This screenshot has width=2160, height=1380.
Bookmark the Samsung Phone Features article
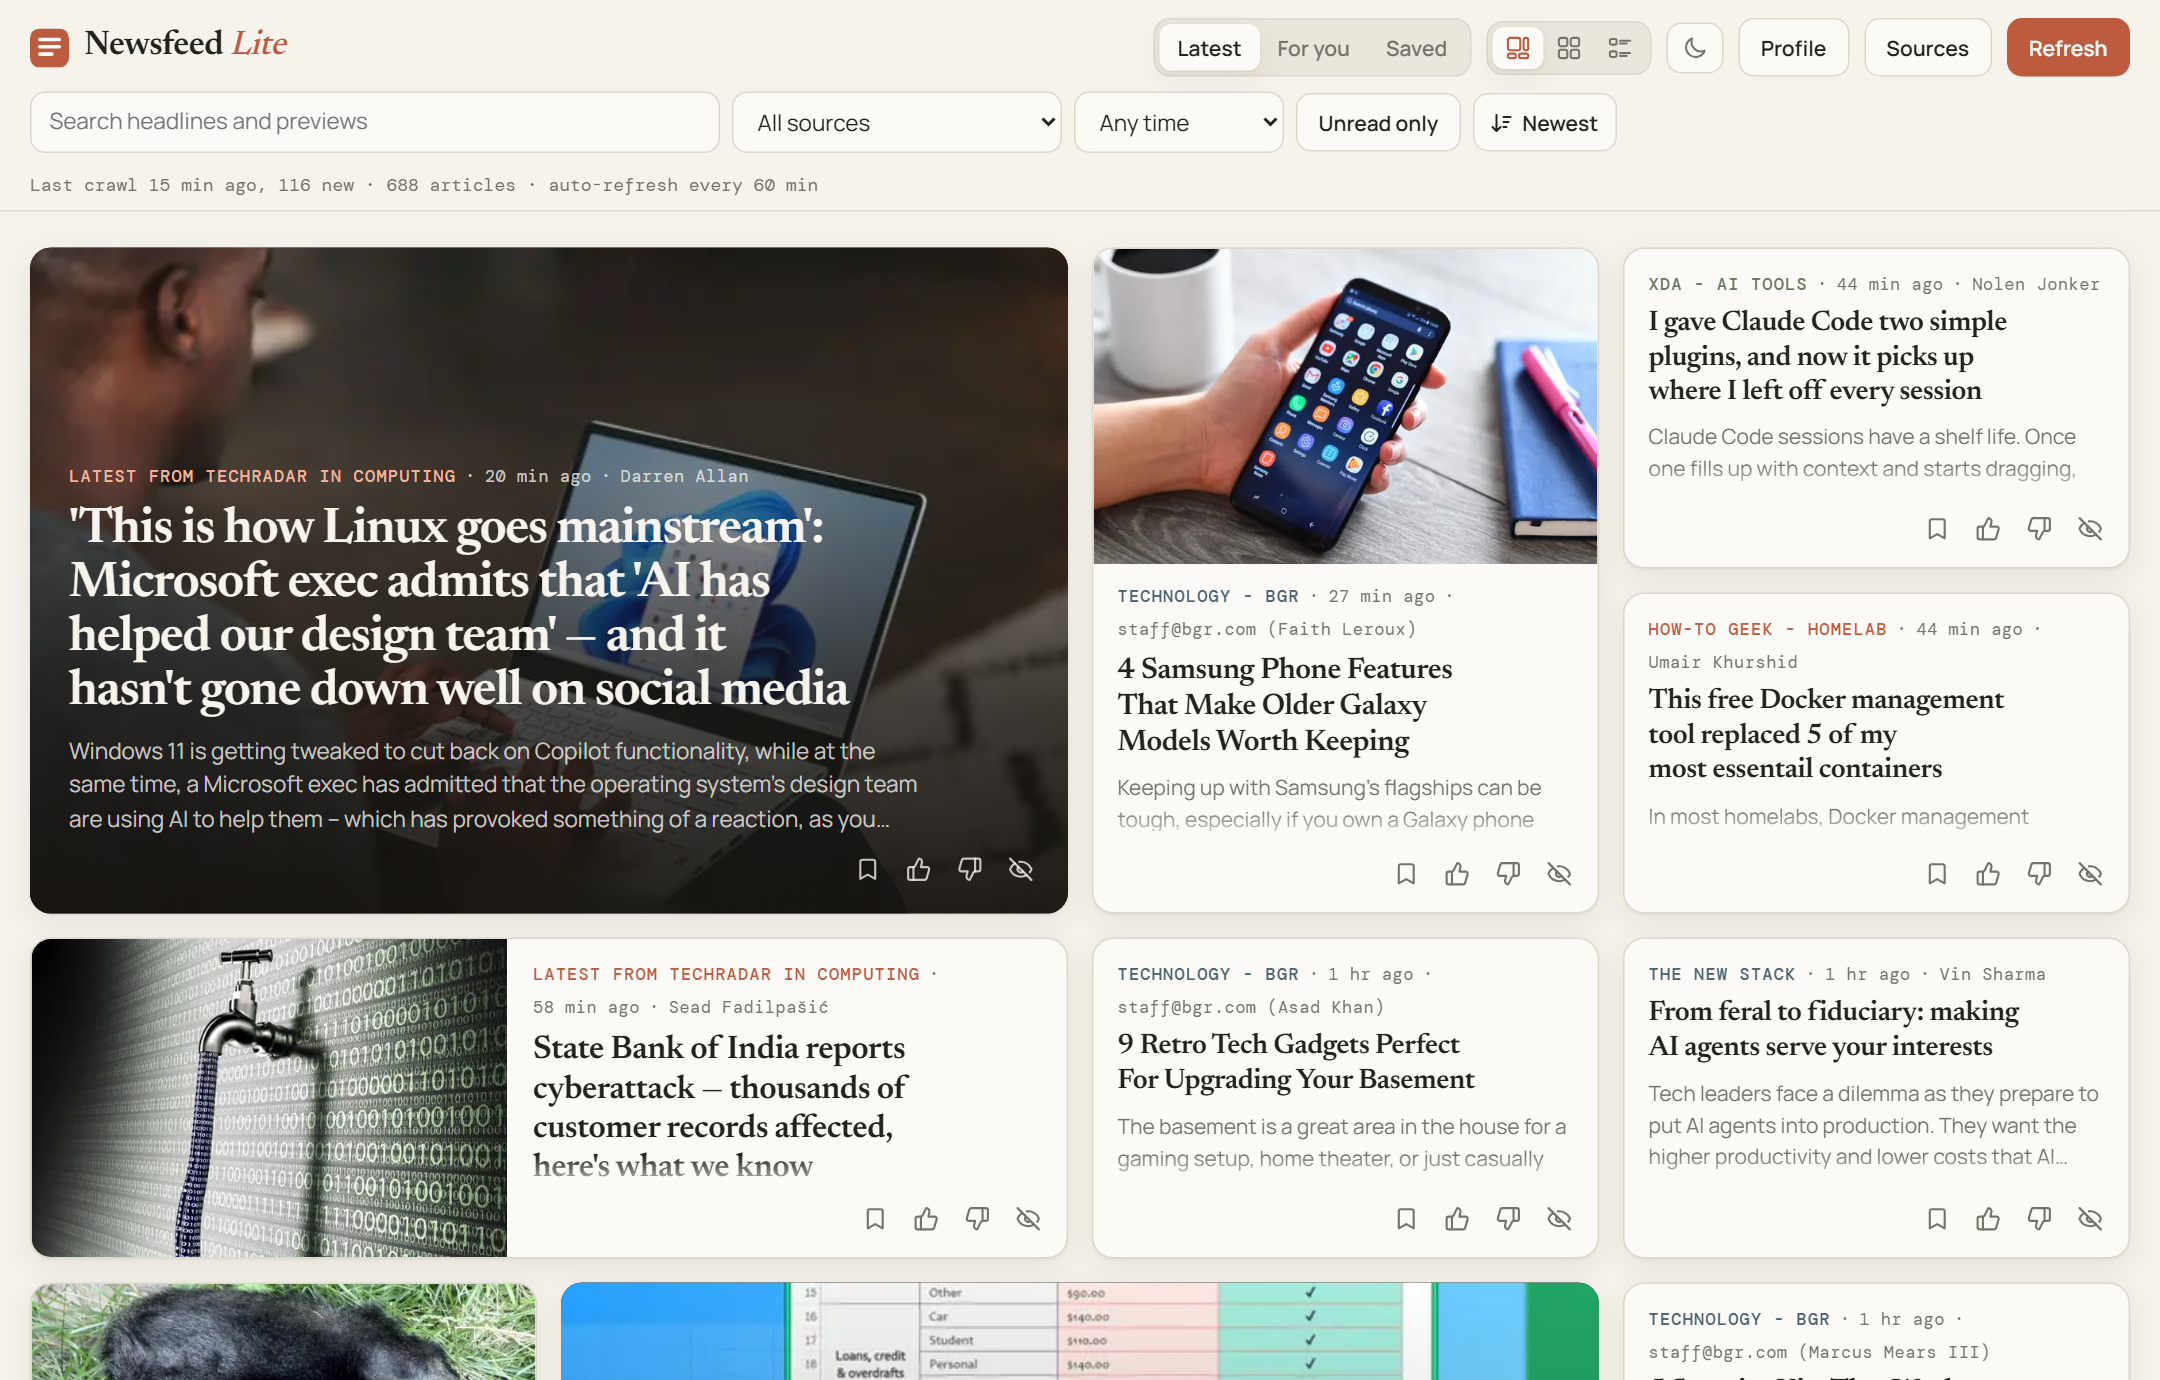(x=1406, y=875)
